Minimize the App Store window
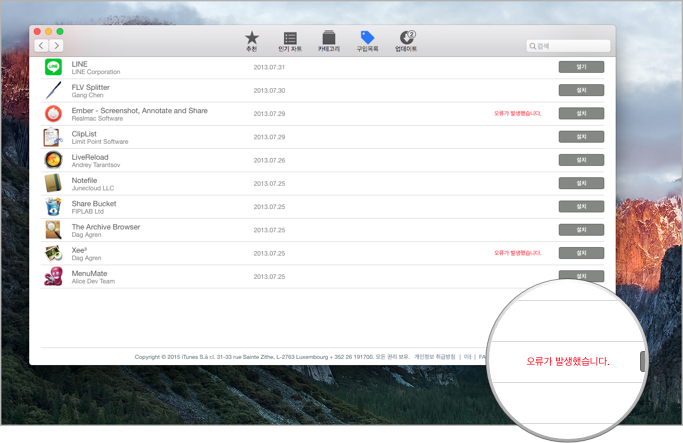This screenshot has width=683, height=443. 49,31
